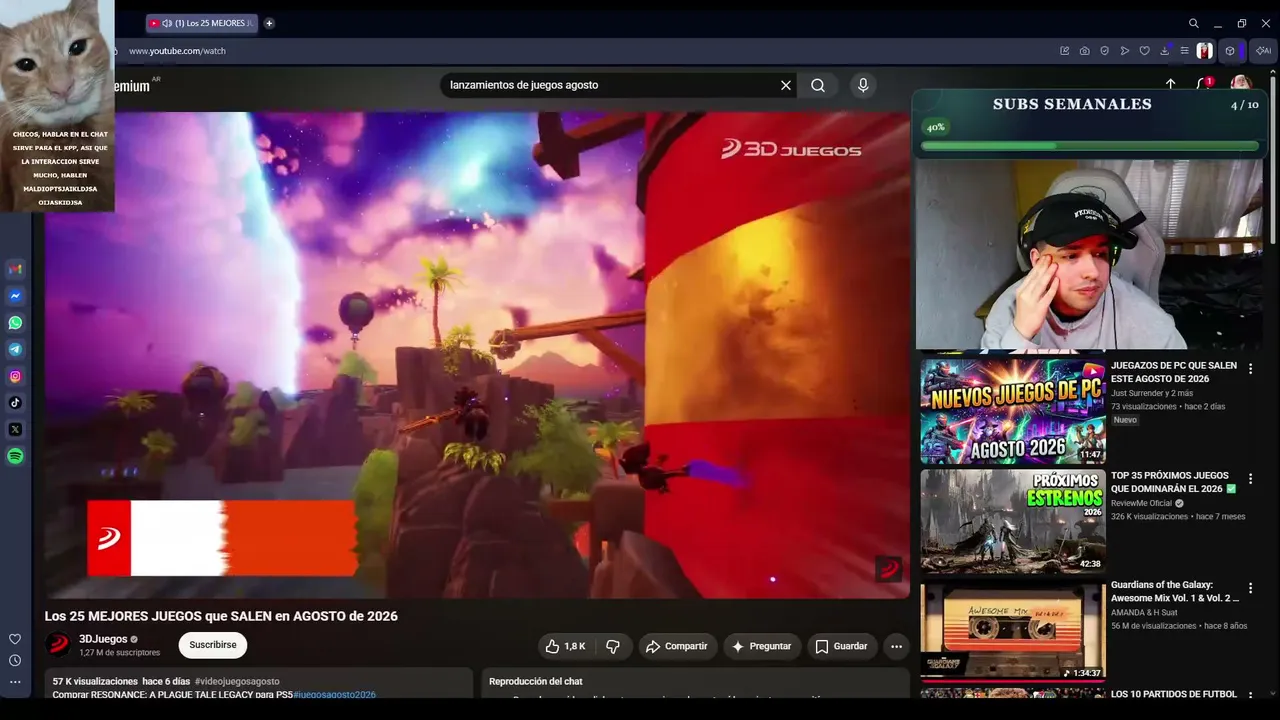Open Messenger in the browser sidebar
This screenshot has height=720, width=1280.
coord(15,296)
